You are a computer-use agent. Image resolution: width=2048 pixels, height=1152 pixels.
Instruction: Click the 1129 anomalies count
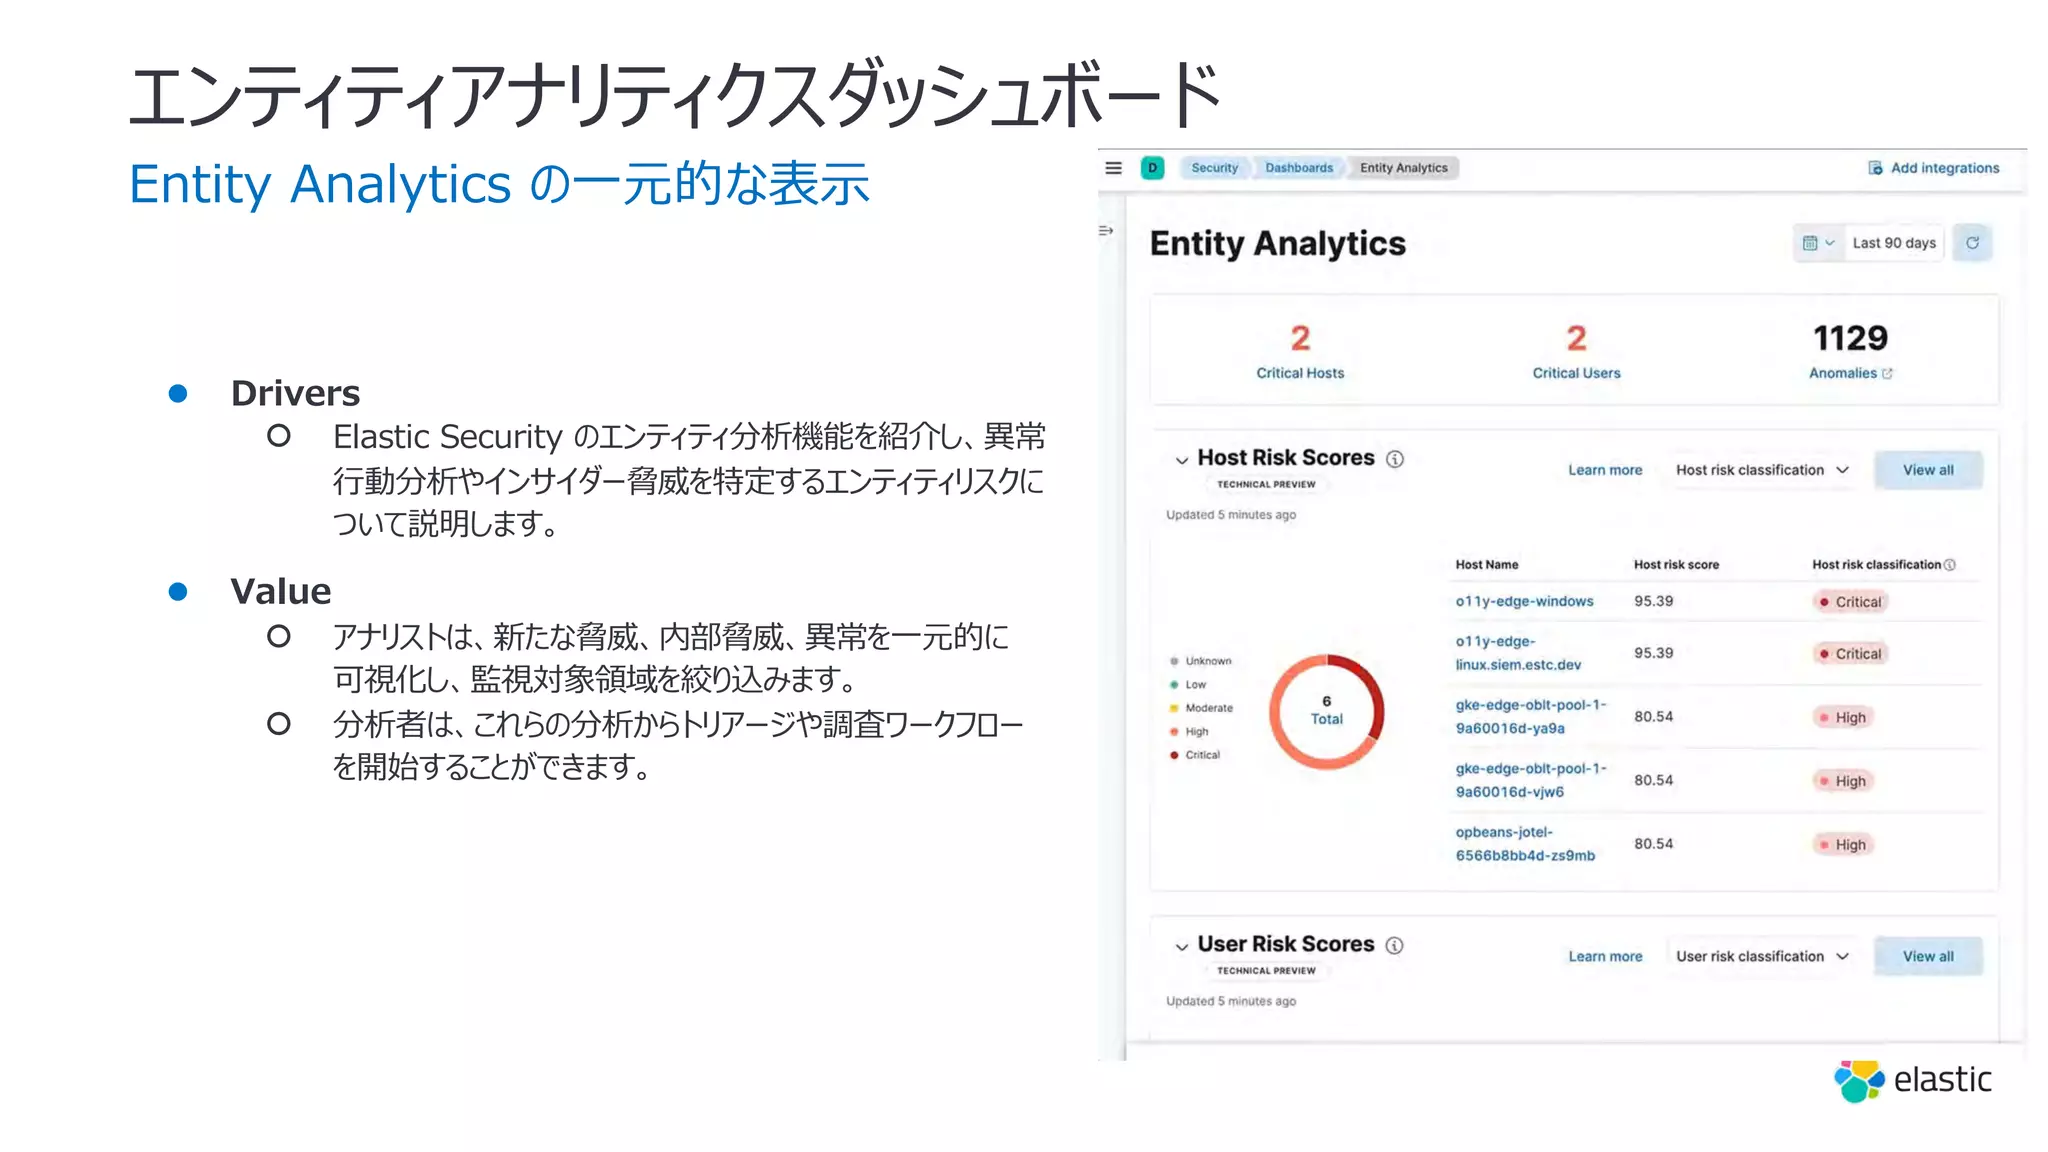(1850, 338)
